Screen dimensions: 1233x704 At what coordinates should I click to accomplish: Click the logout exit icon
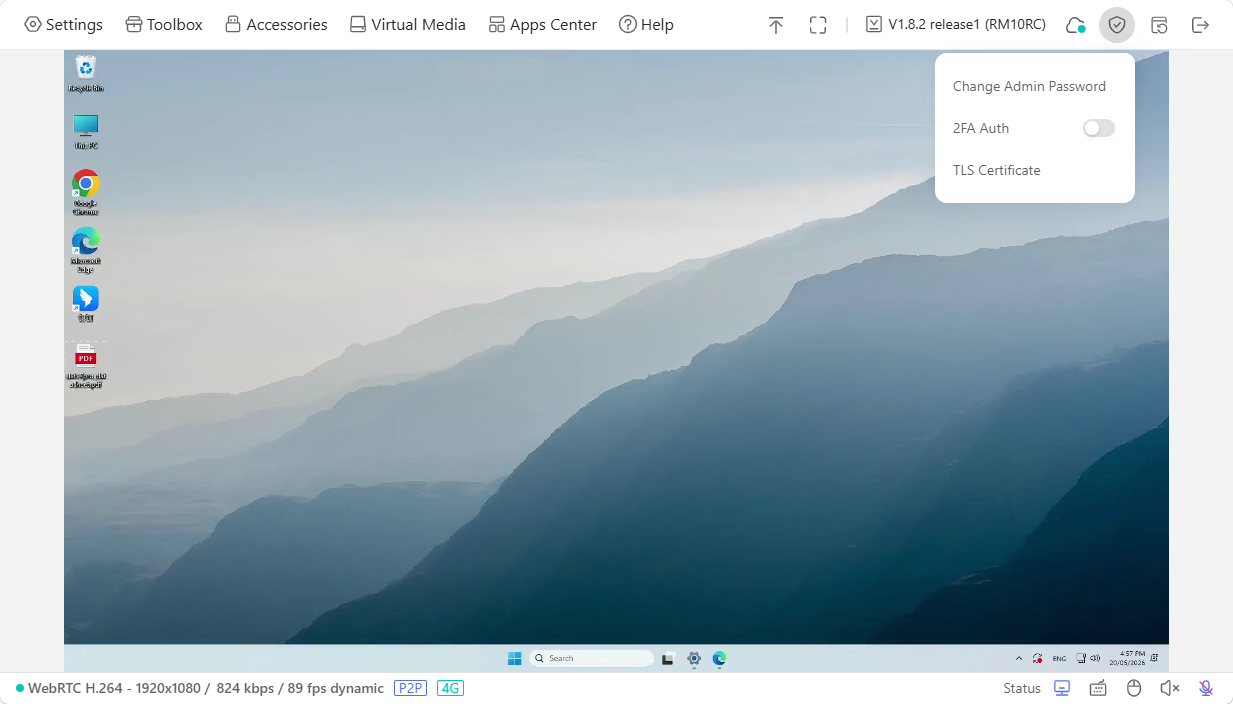[1200, 25]
